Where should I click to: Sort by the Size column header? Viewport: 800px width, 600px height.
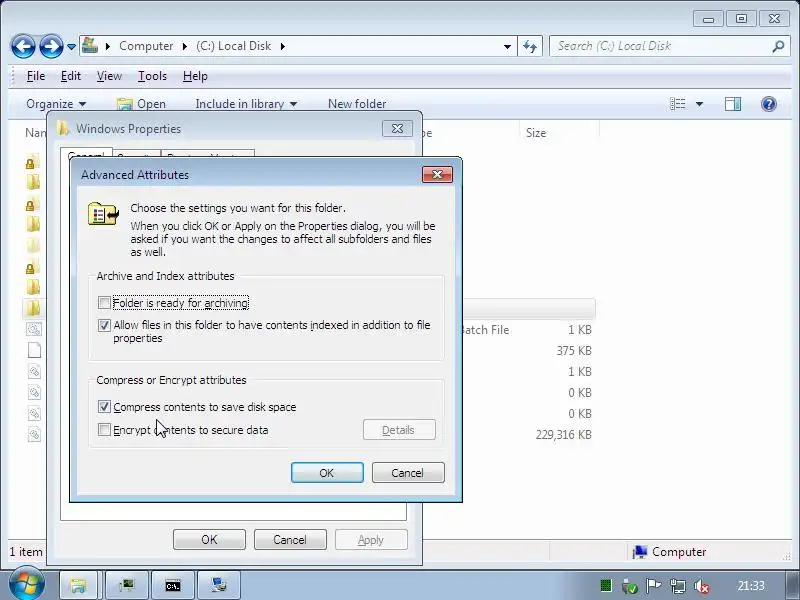point(560,133)
